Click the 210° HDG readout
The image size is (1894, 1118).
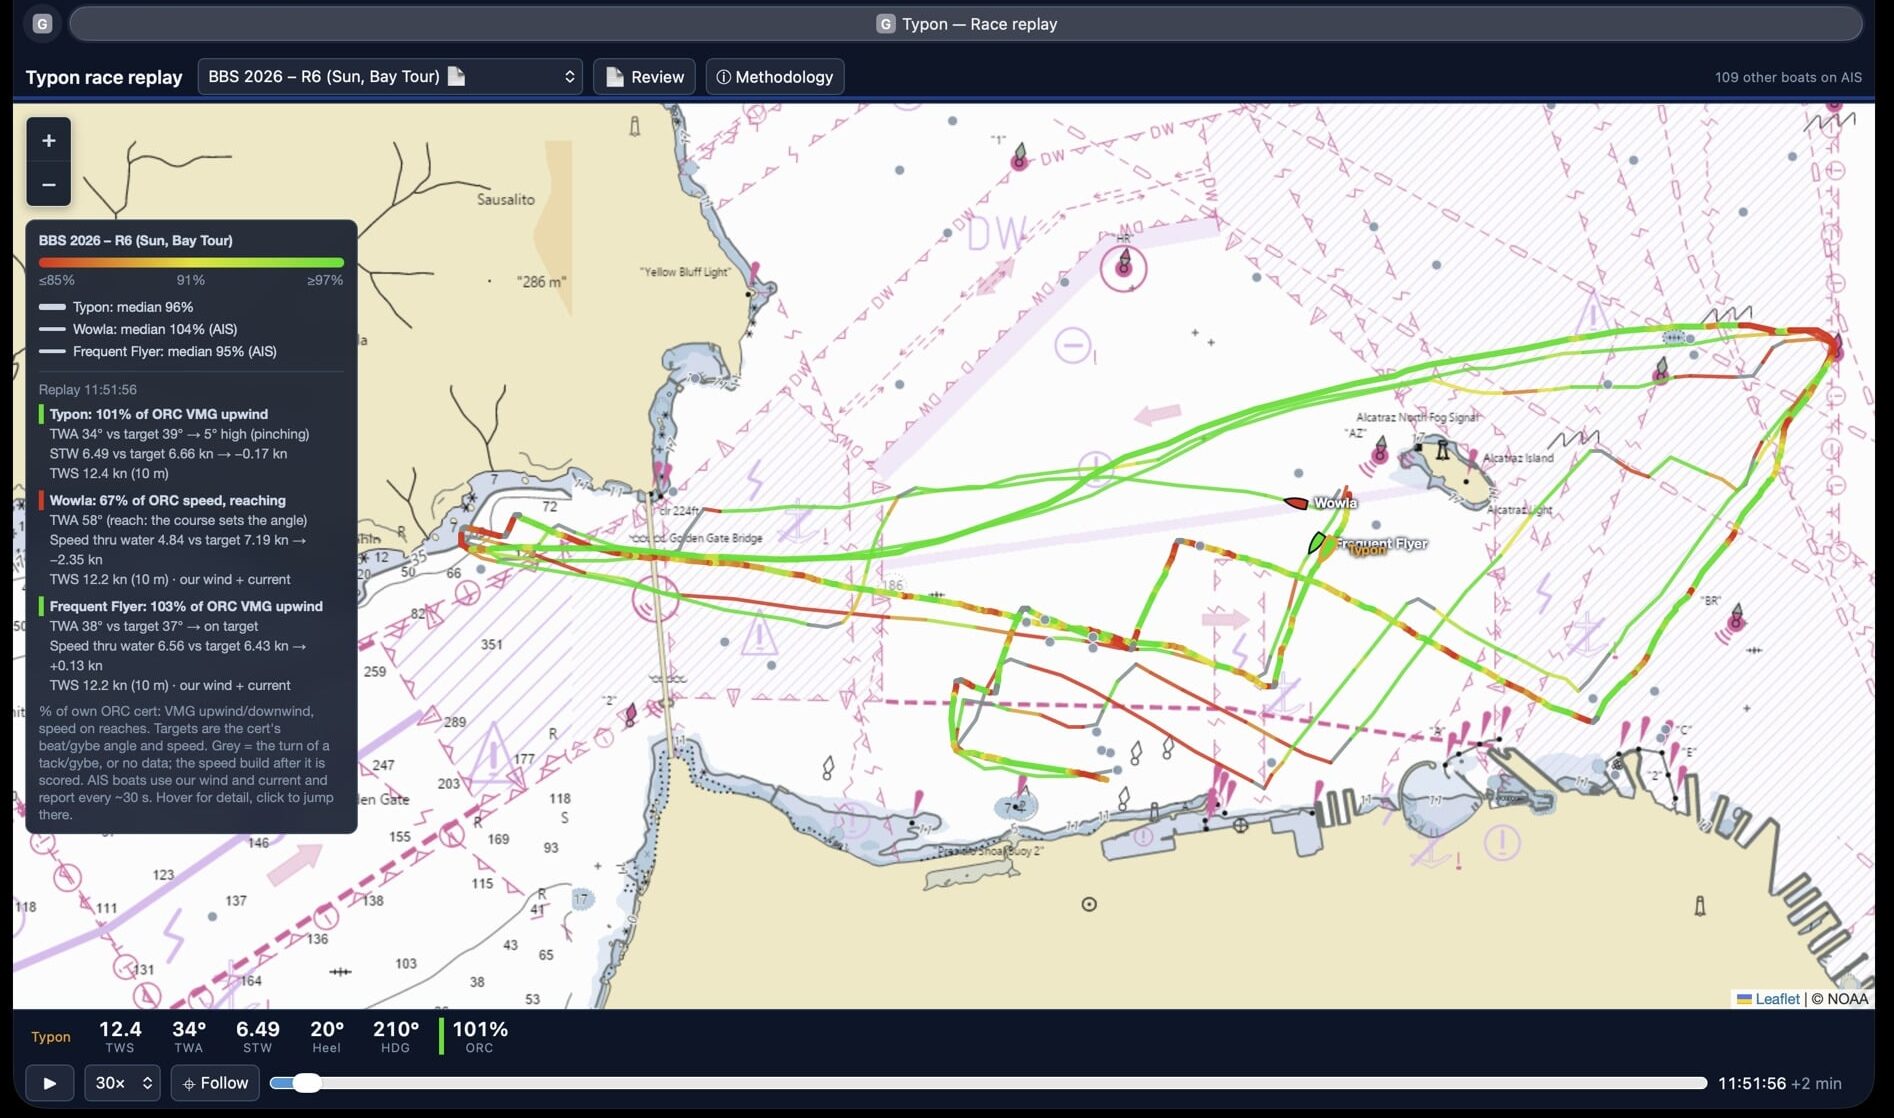pyautogui.click(x=396, y=1036)
